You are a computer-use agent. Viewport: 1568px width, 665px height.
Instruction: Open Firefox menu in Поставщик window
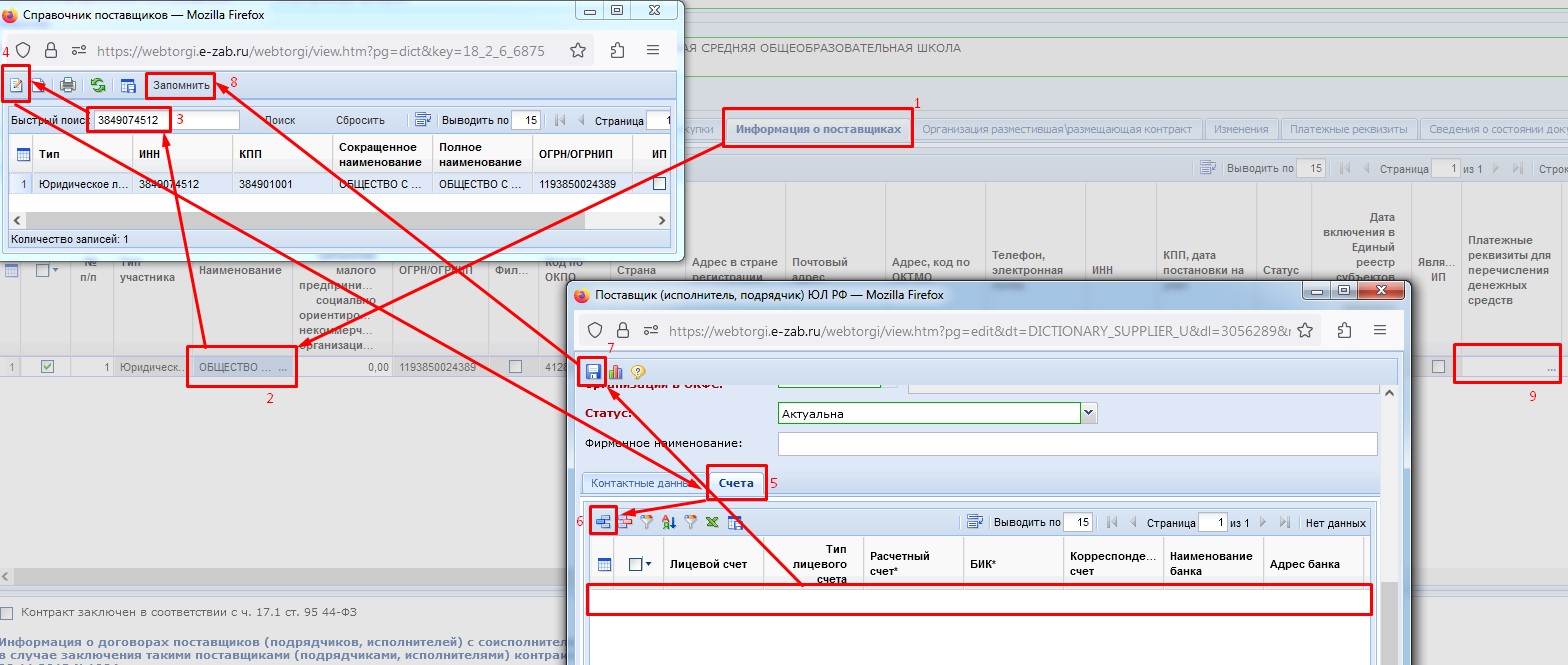tap(1380, 330)
